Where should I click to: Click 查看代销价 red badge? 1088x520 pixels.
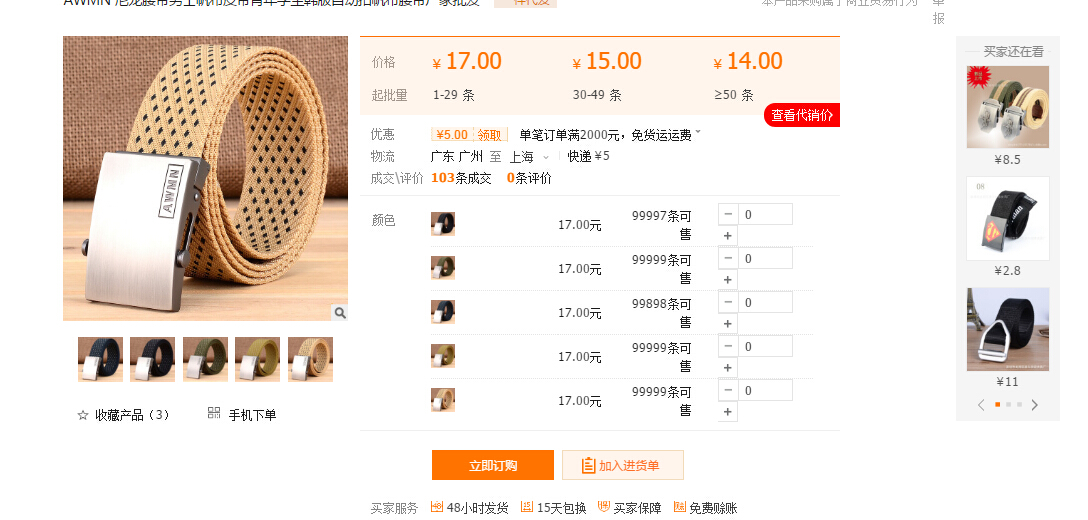click(802, 115)
